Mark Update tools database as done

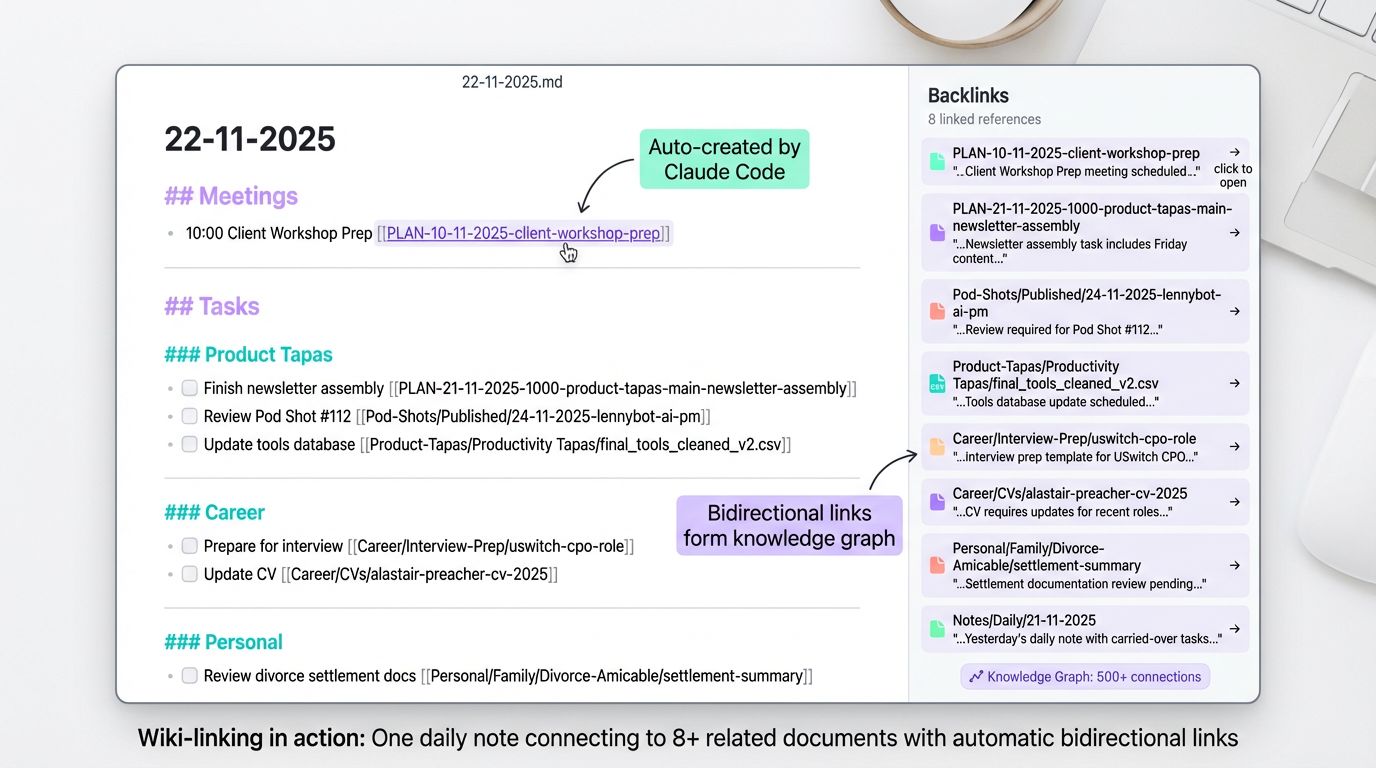click(x=189, y=444)
